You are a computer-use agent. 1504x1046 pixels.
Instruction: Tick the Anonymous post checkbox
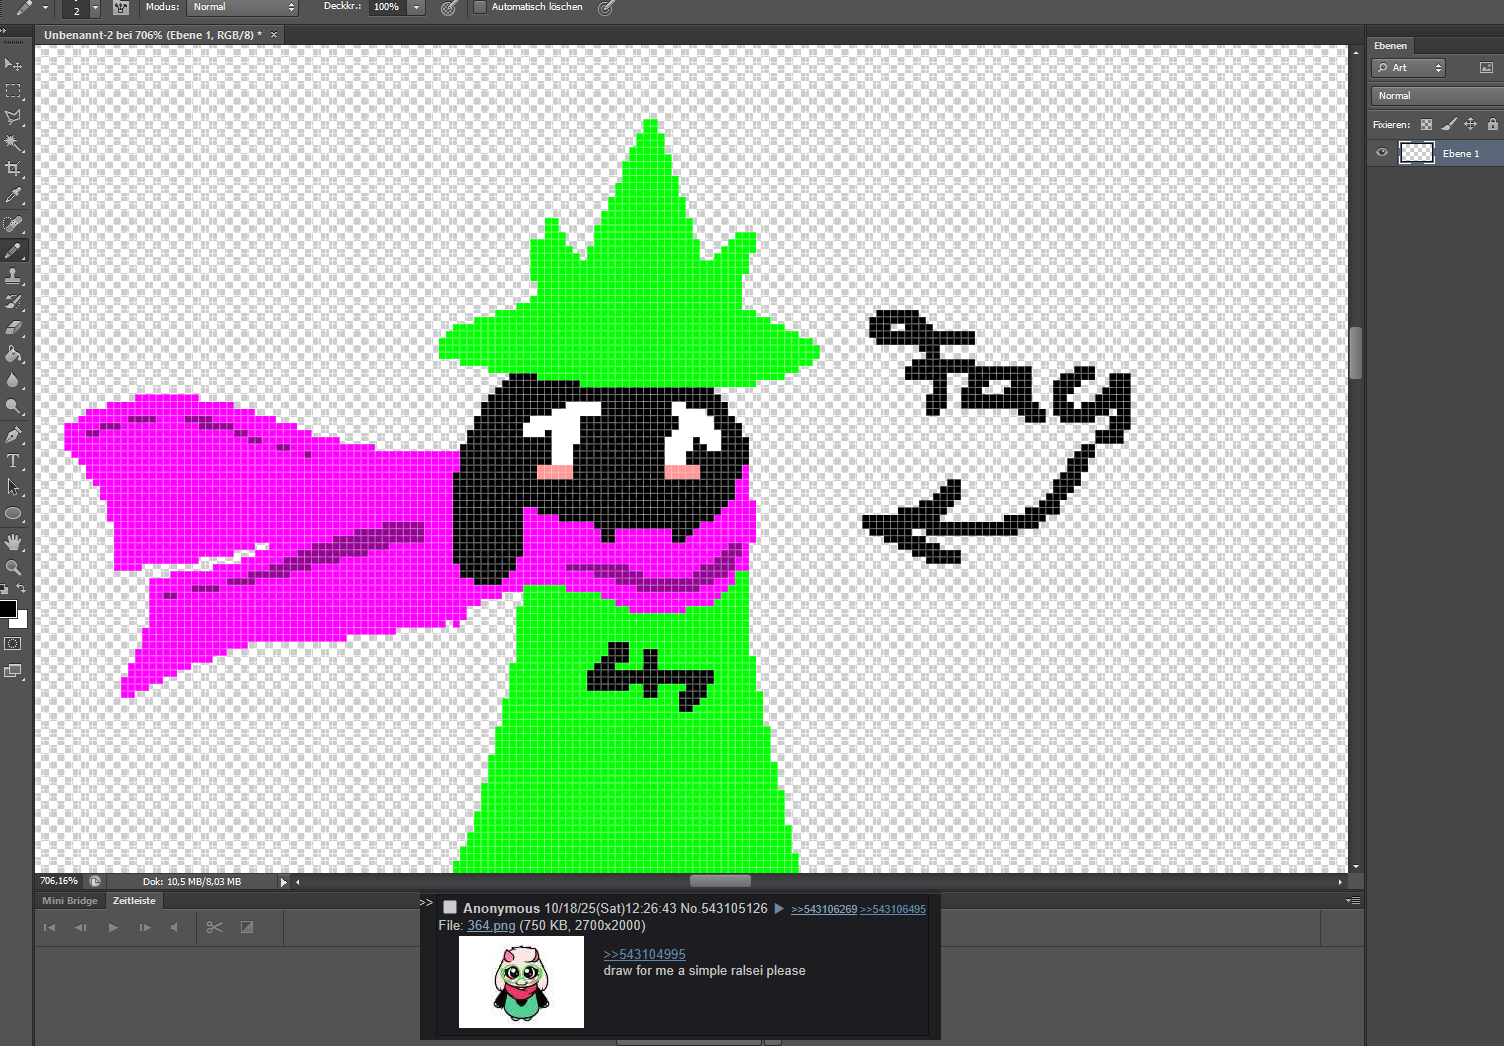(450, 908)
